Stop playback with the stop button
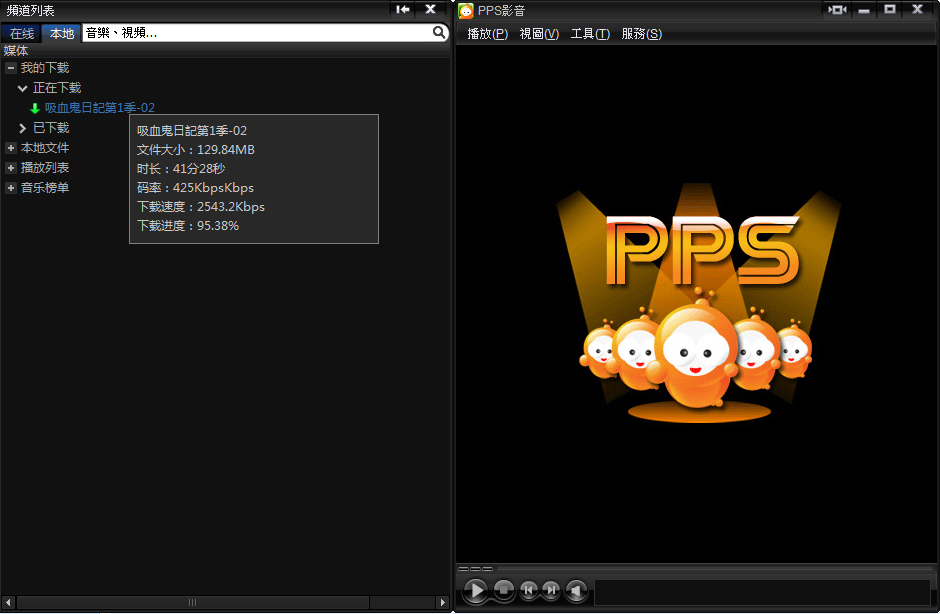This screenshot has height=614, width=940. [504, 590]
